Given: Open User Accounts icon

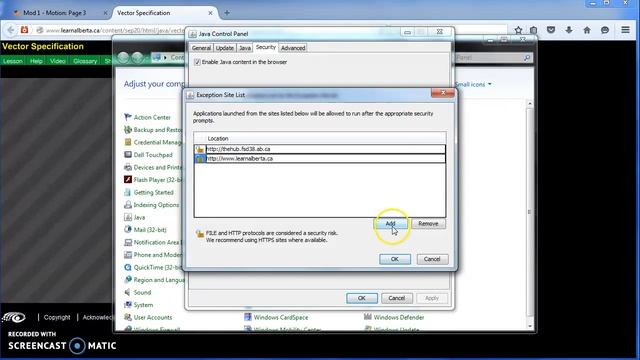Looking at the screenshot, I should click(x=128, y=317).
